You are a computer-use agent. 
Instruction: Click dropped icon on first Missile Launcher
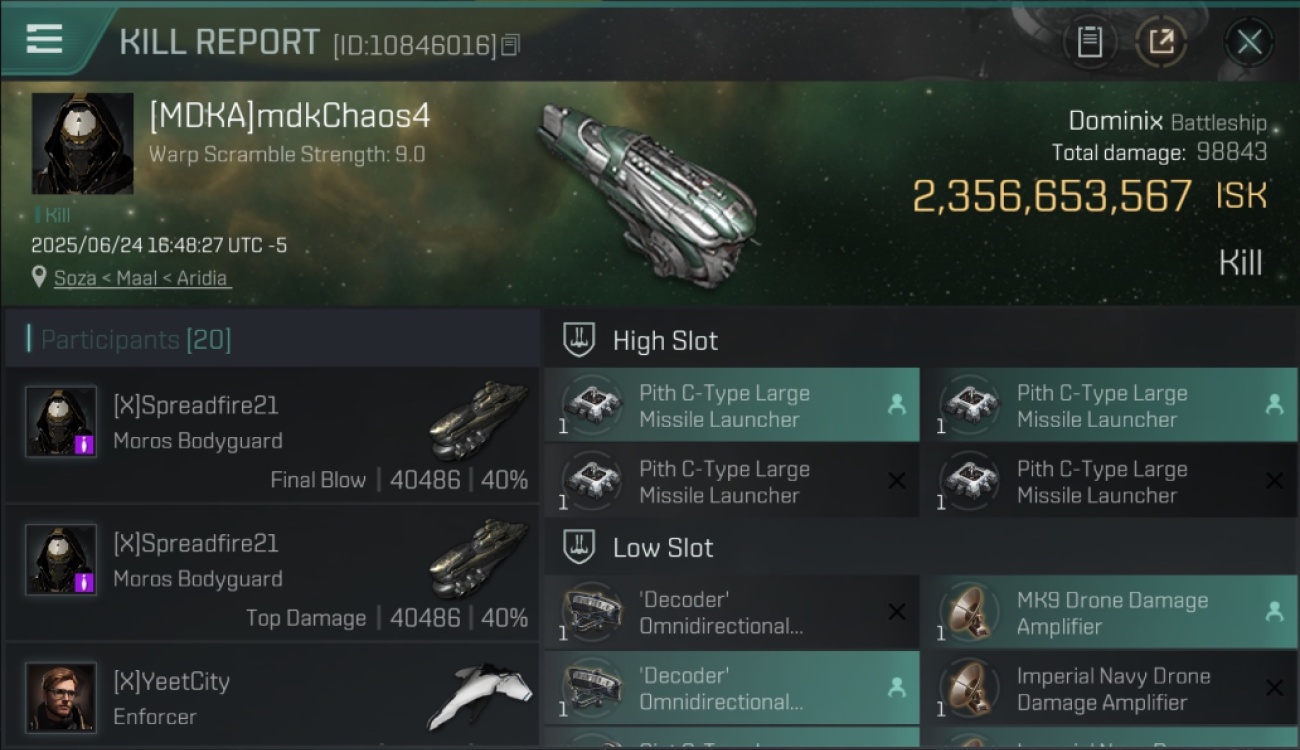[896, 404]
